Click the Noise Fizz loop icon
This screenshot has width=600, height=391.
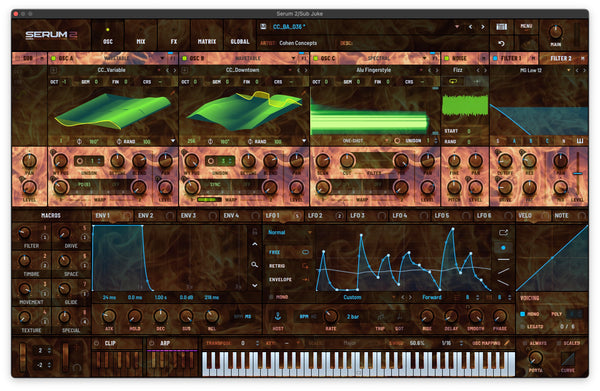(453, 81)
